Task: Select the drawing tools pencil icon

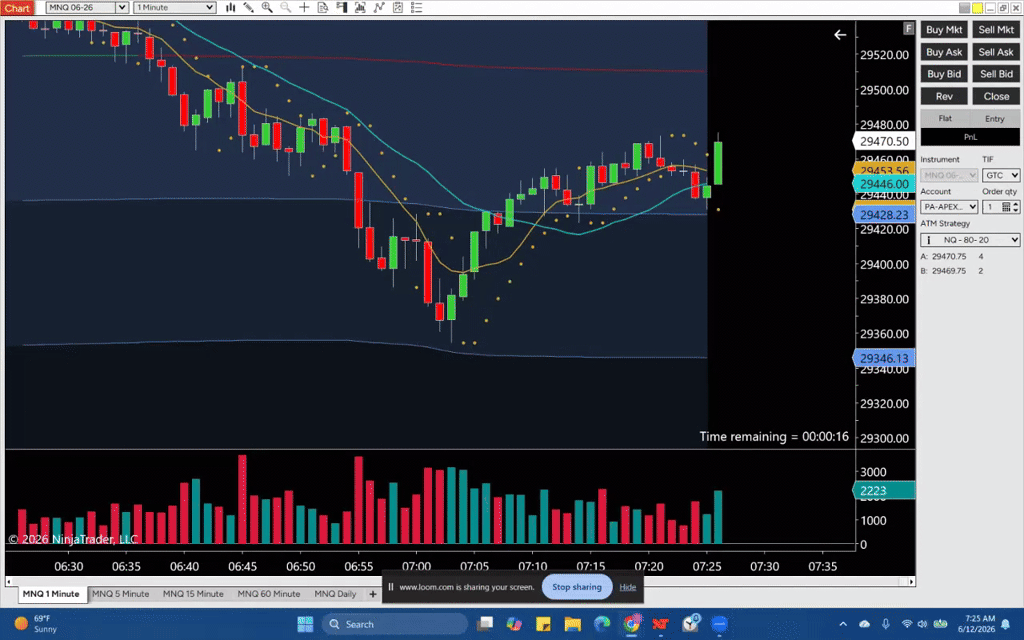Action: tap(249, 7)
